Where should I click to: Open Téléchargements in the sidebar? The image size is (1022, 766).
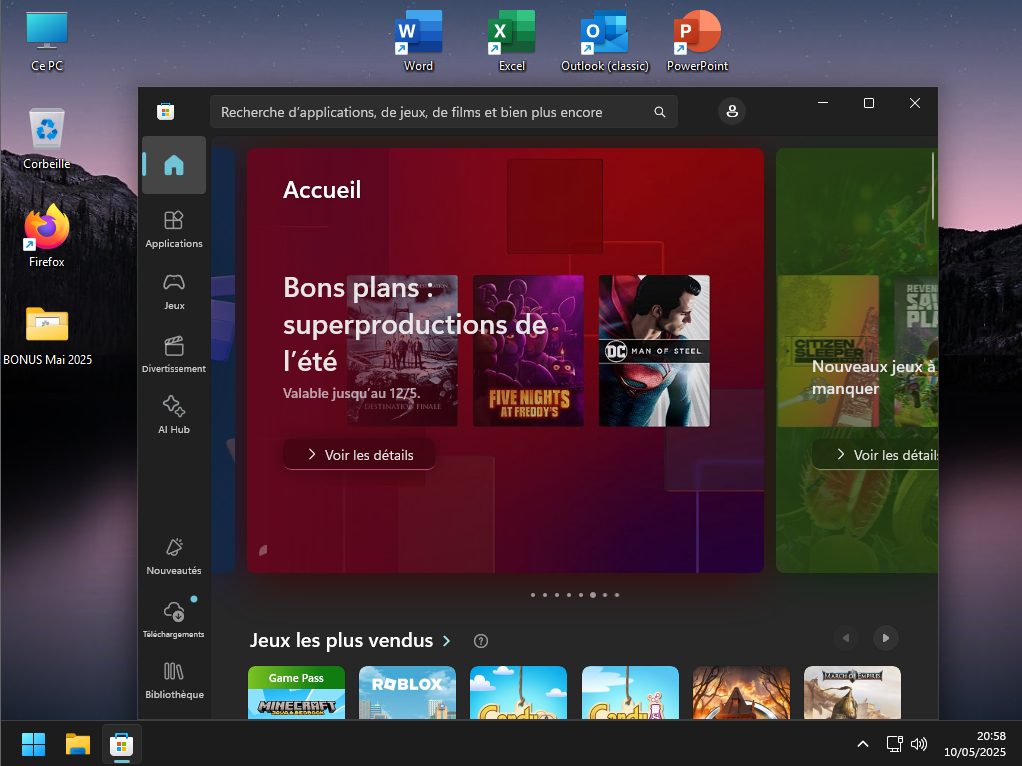[174, 619]
